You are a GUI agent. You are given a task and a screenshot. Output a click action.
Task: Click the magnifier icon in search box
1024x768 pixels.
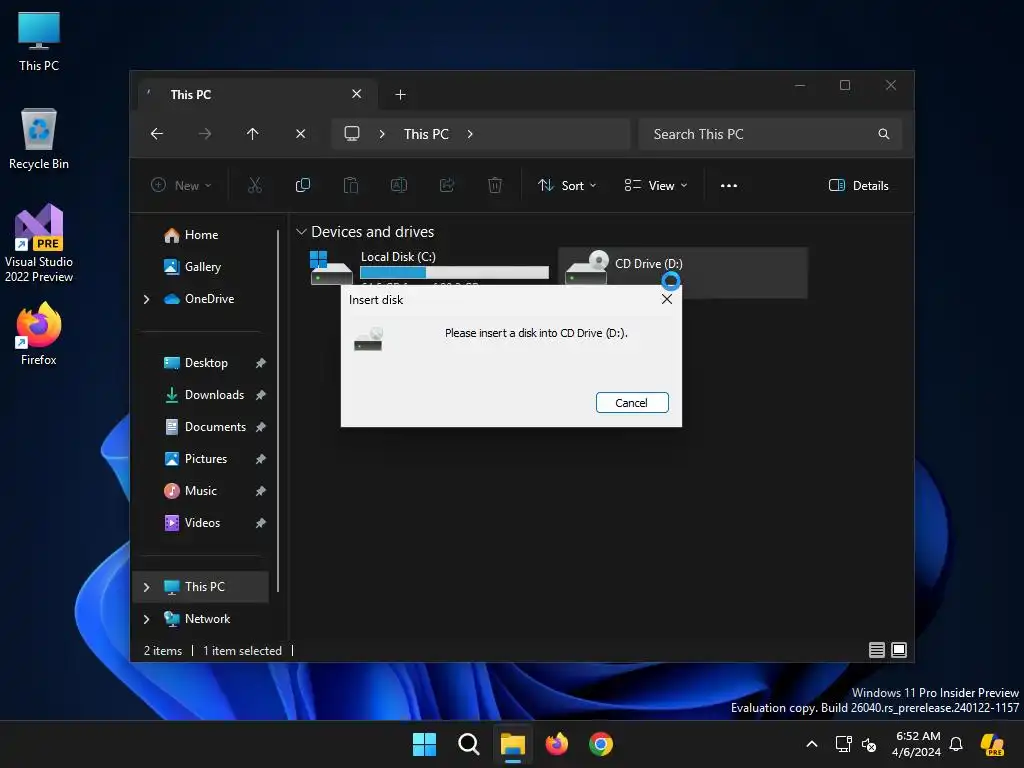[x=884, y=134]
